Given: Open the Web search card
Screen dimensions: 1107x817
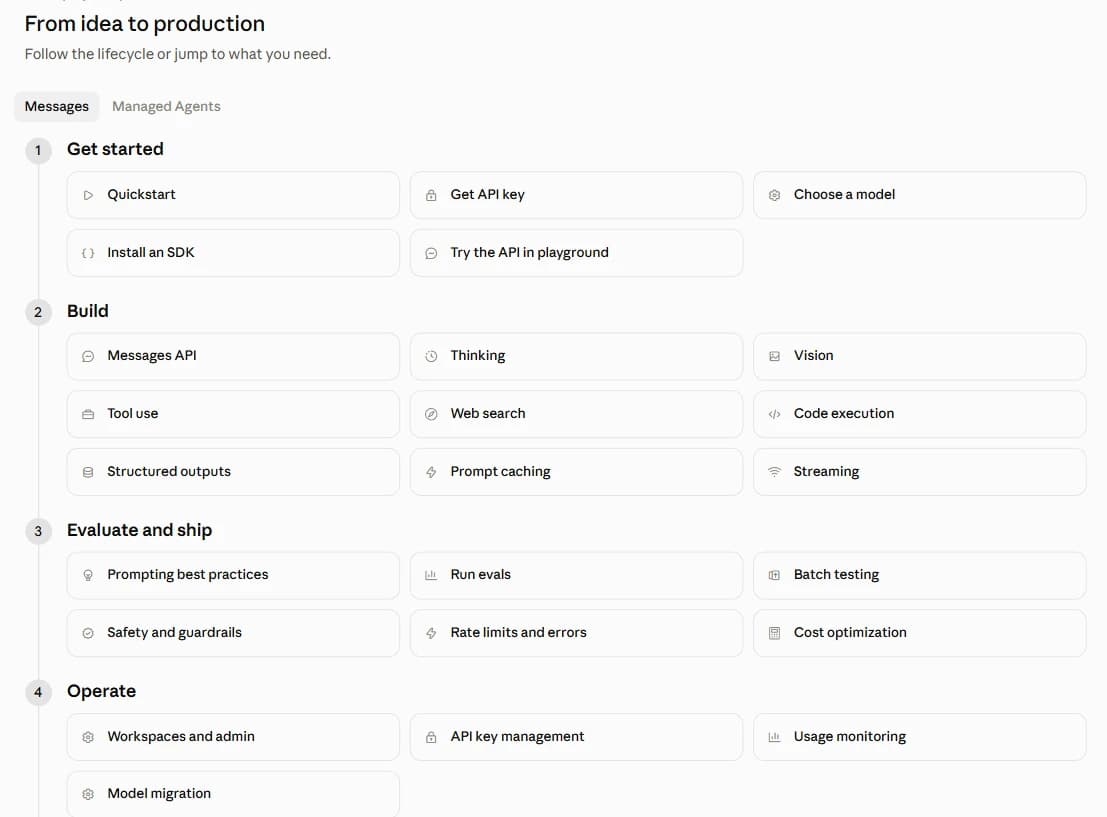Looking at the screenshot, I should 576,415.
